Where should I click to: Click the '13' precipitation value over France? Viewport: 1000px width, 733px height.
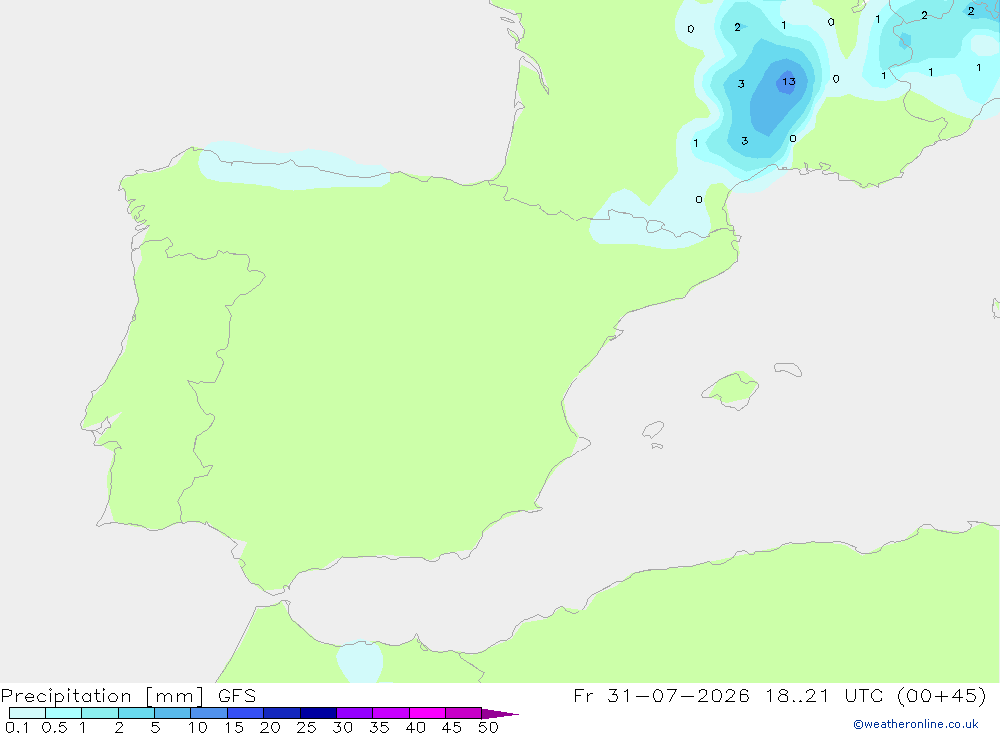(x=789, y=81)
